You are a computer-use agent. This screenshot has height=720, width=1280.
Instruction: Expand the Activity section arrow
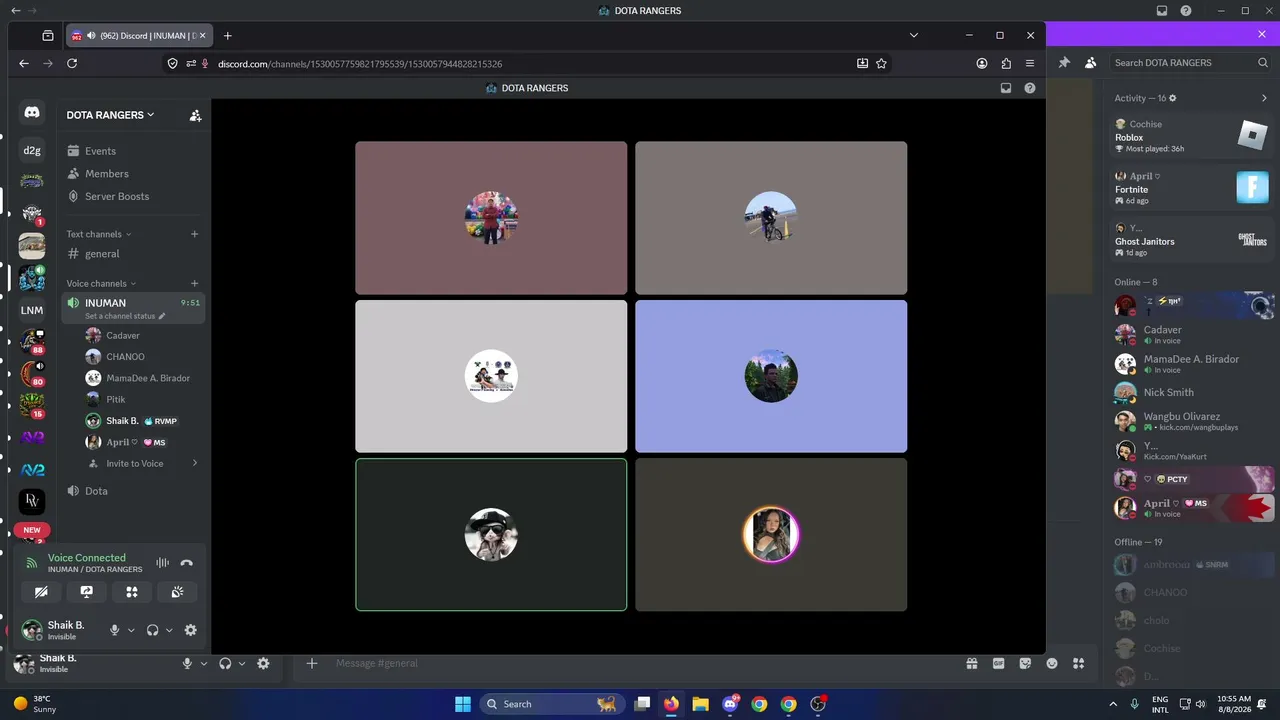tap(1264, 98)
